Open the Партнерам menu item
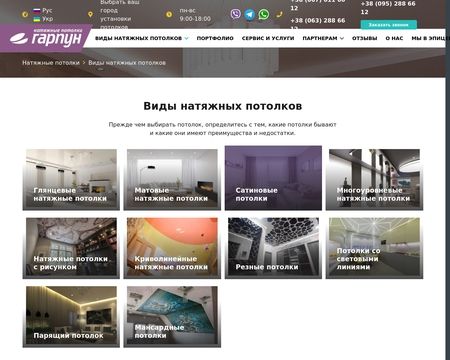 320,38
